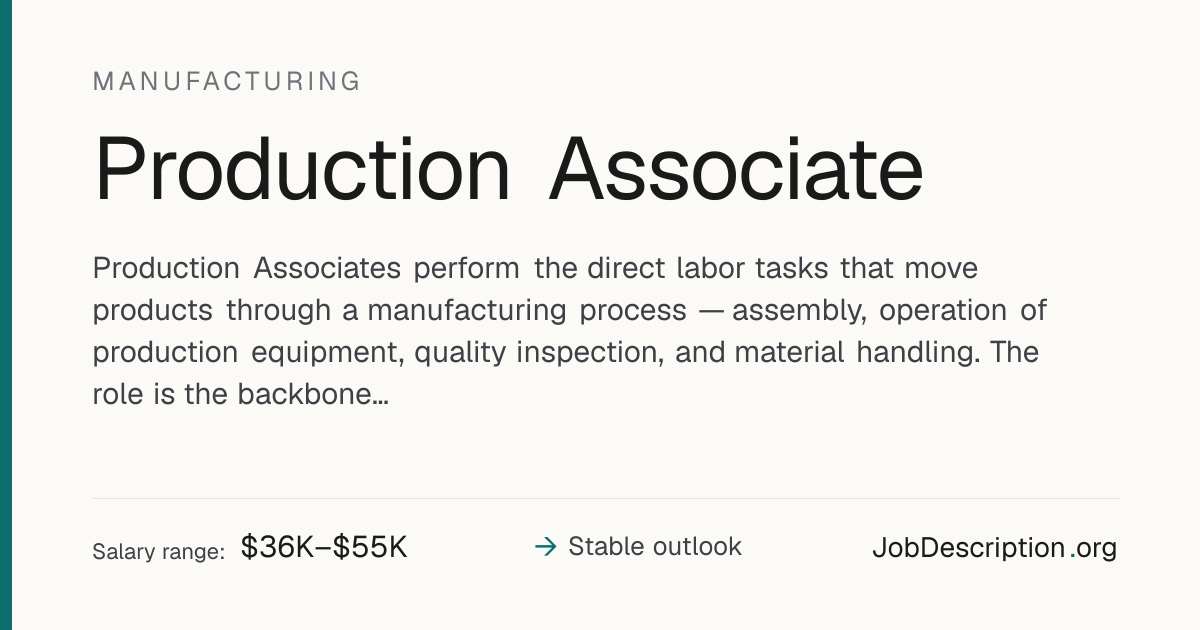
Task: Click the JobDescription.org site name
Action: 994,548
